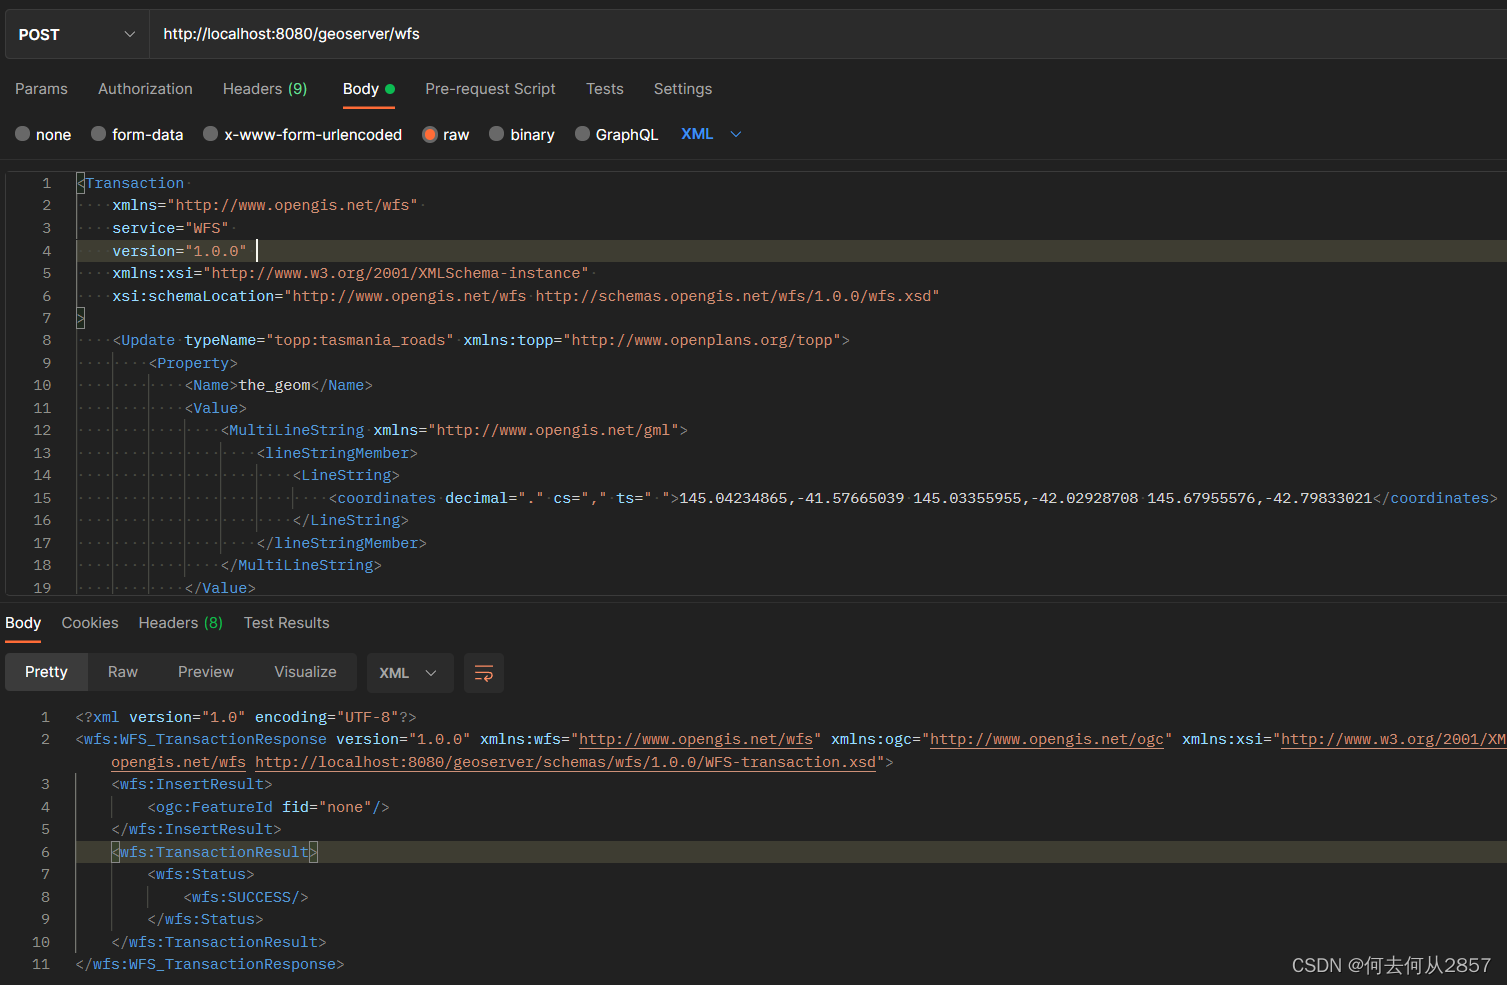Viewport: 1507px width, 985px height.
Task: Click the Transaction tag on line 1
Action: (x=130, y=183)
